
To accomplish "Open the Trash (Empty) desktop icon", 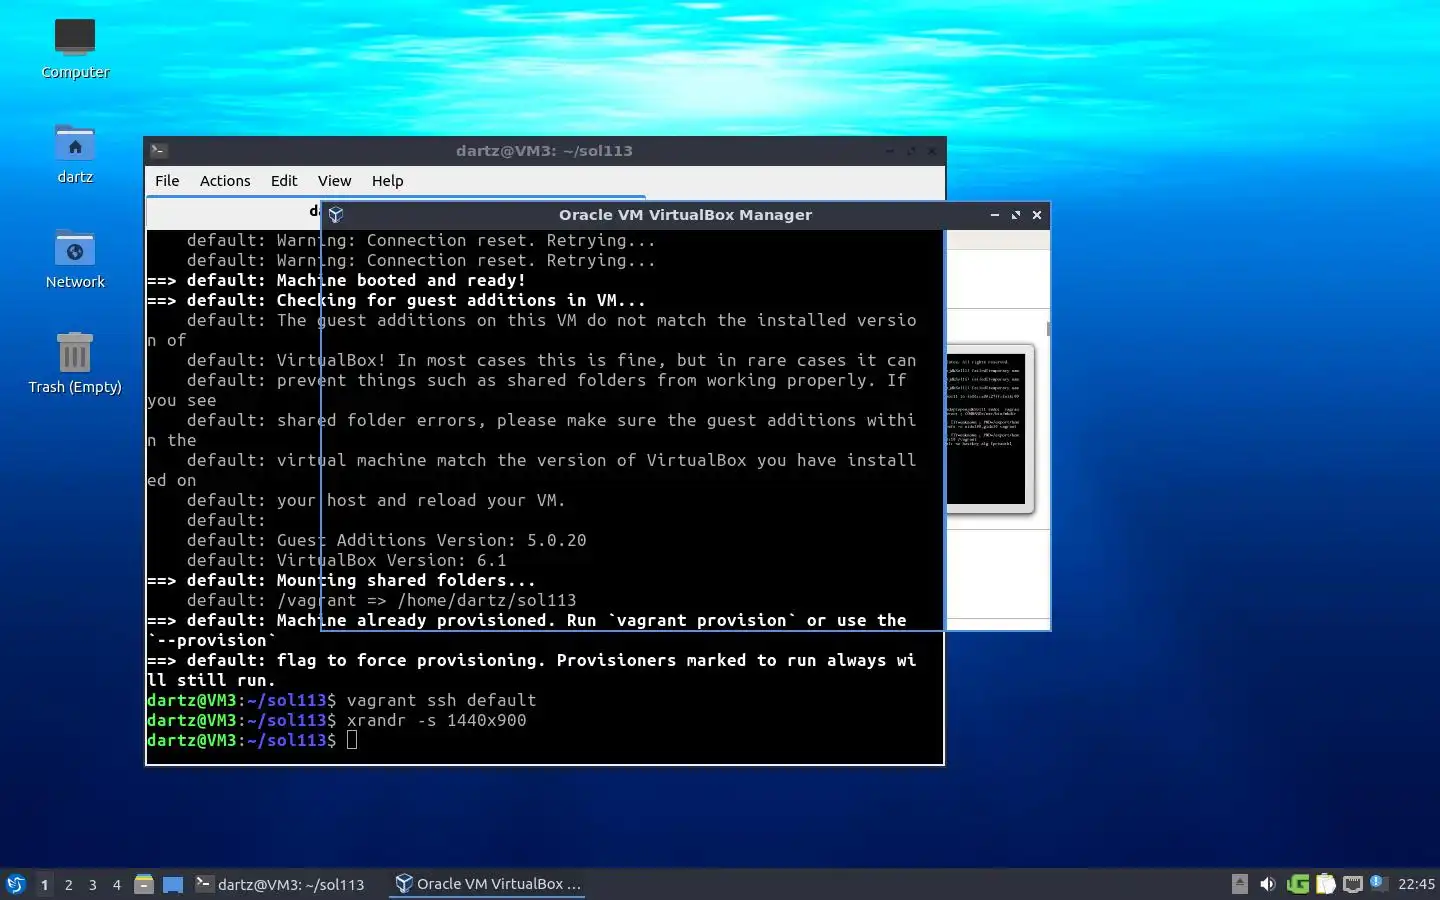I will (x=75, y=363).
